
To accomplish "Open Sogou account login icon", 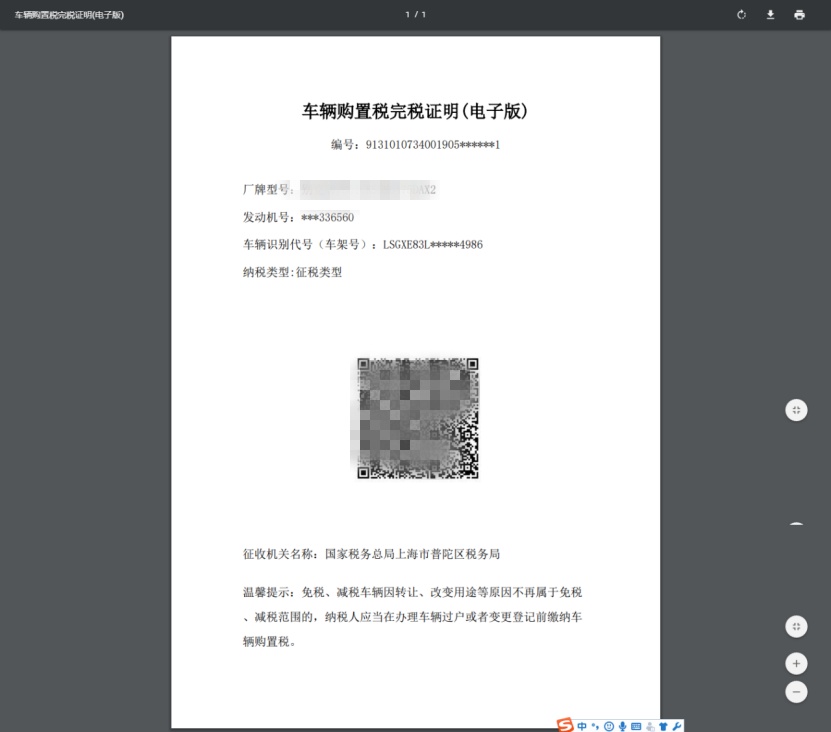I will (x=650, y=727).
